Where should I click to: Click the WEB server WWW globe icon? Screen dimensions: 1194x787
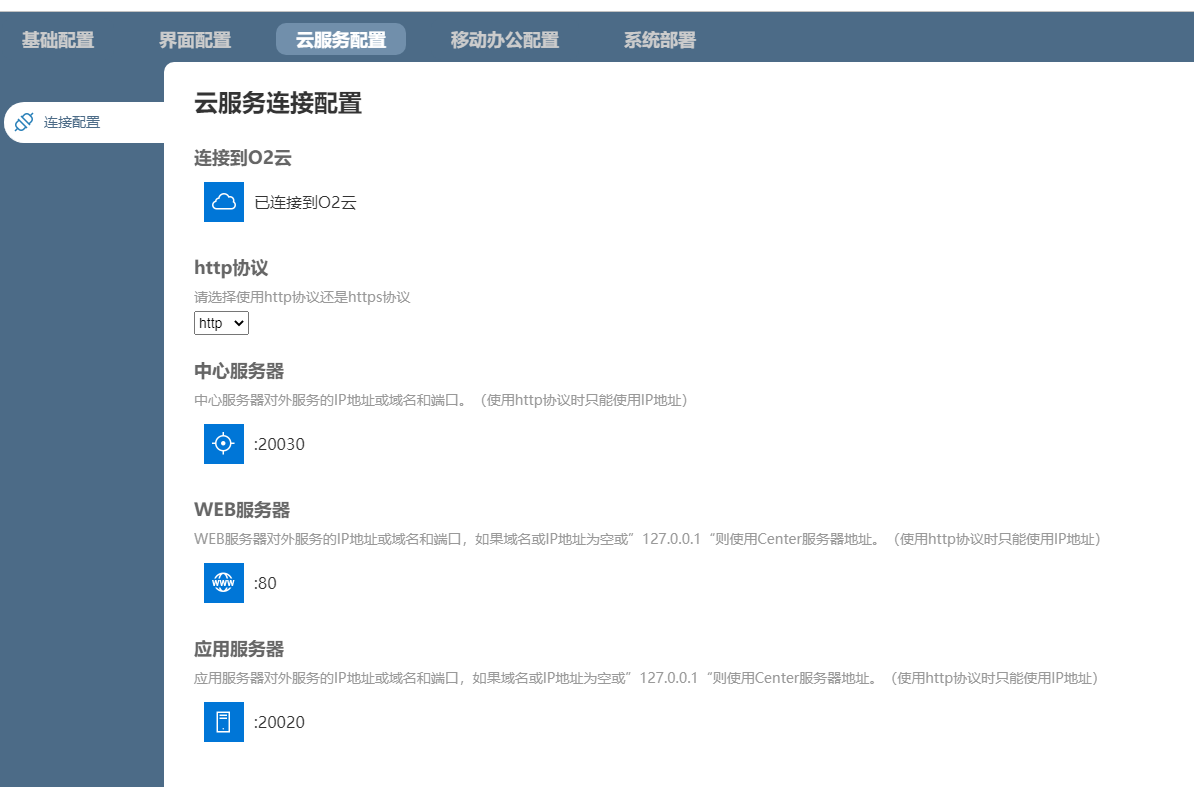224,583
